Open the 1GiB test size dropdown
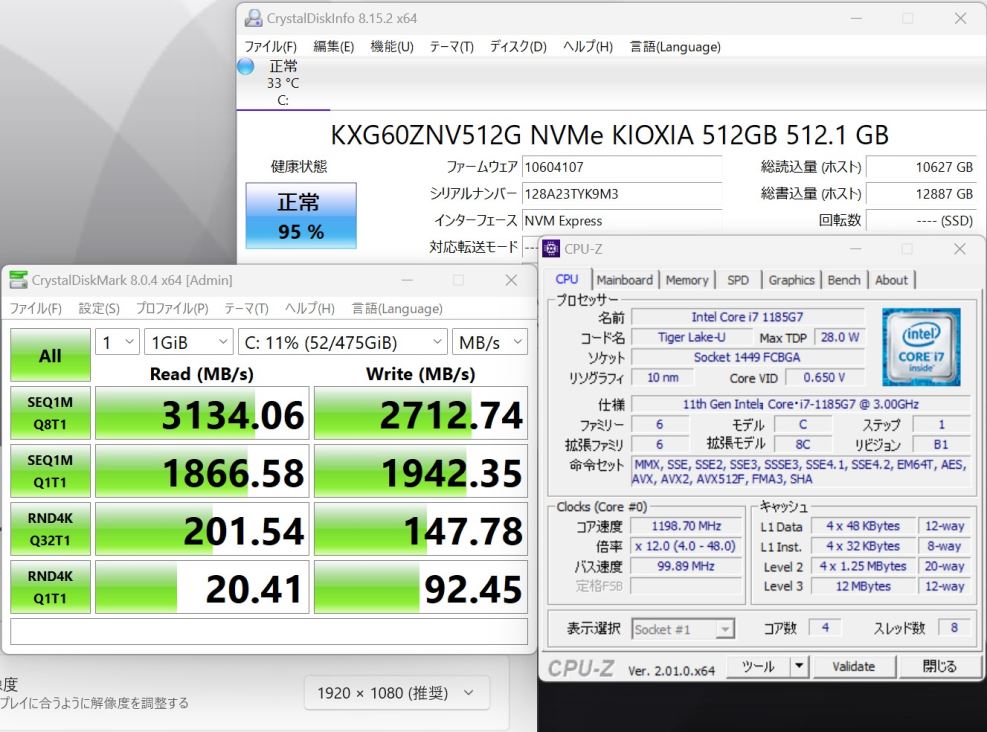The height and width of the screenshot is (732, 987). tap(188, 343)
